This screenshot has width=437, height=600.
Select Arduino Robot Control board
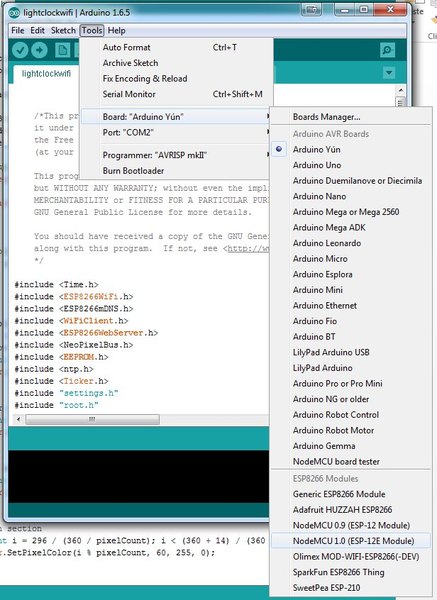click(x=351, y=415)
